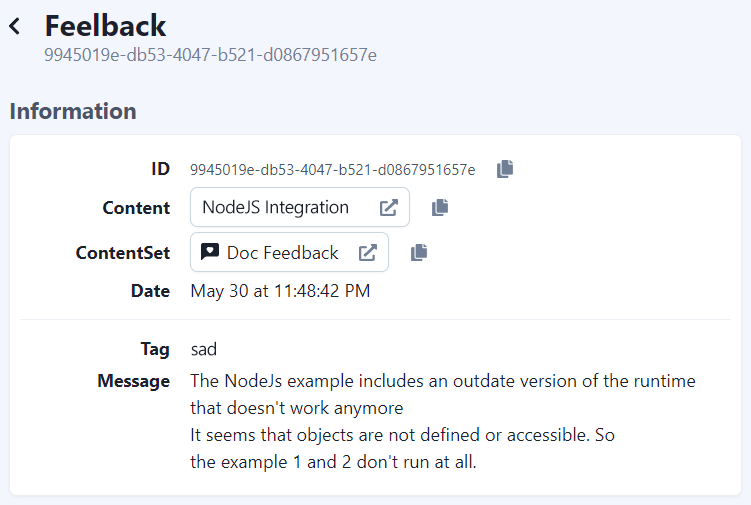Open external link icon in Doc Feedback chip
This screenshot has width=751, height=505.
coord(367,252)
